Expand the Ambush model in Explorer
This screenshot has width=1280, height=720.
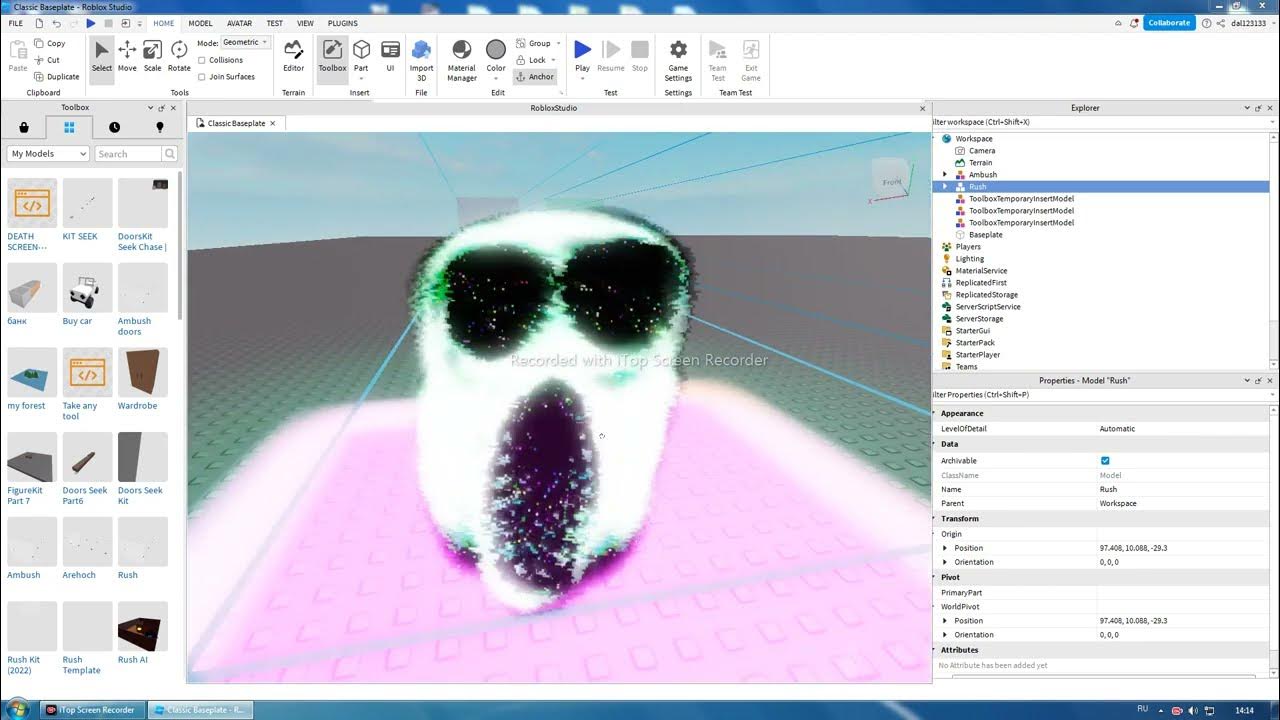click(945, 175)
